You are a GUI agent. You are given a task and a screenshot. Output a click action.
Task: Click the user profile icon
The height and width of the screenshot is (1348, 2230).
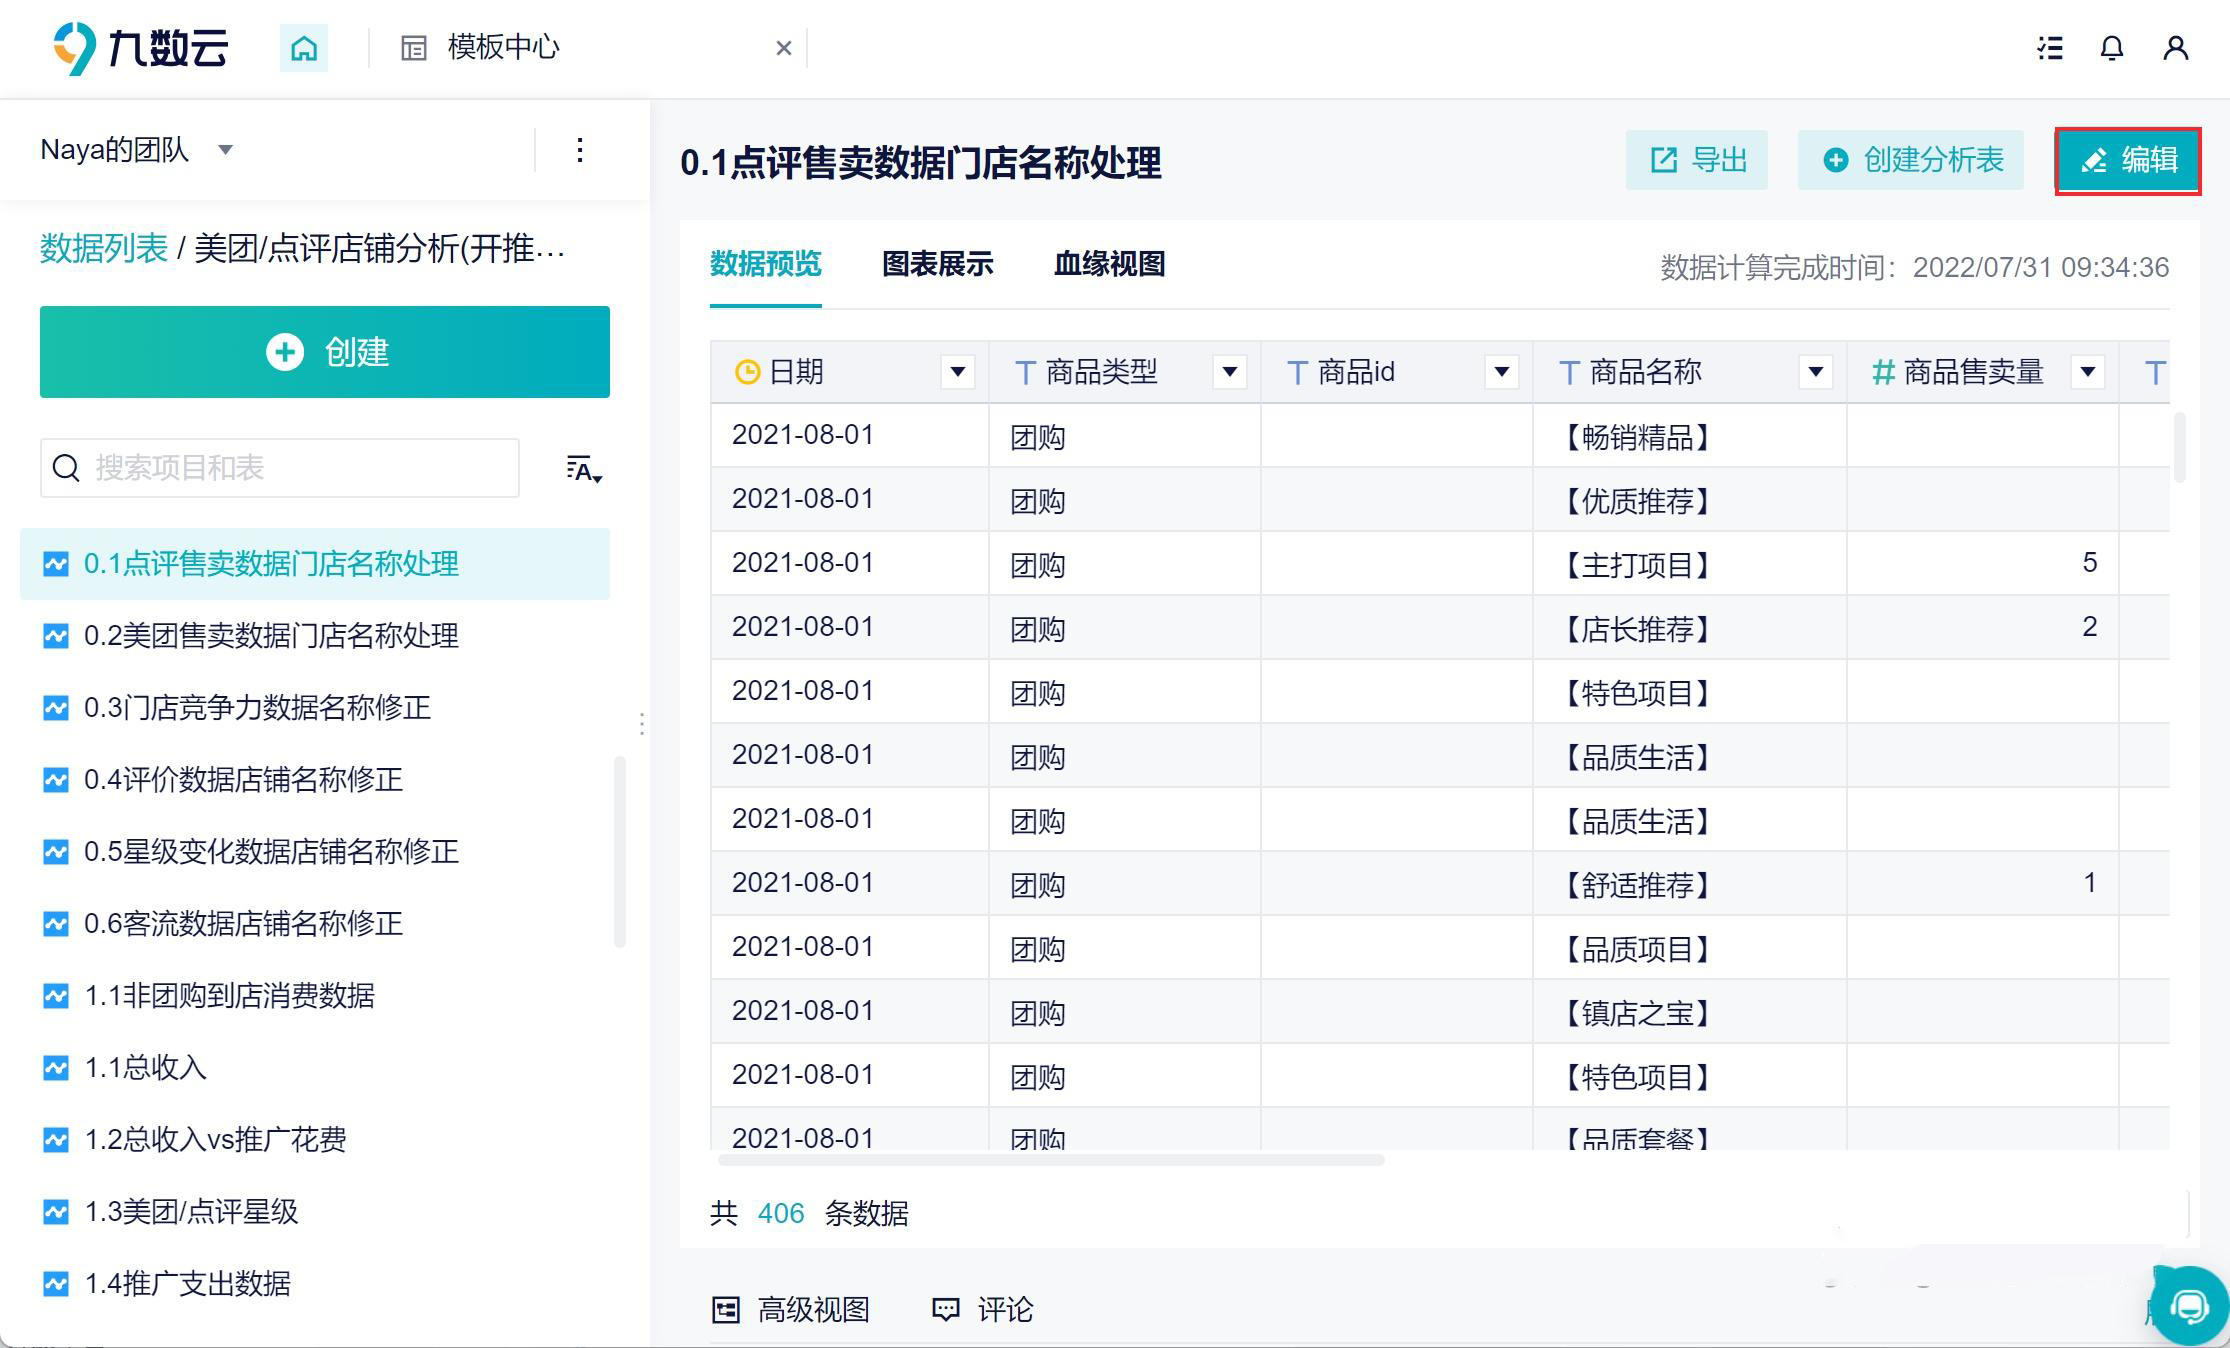coord(2176,48)
